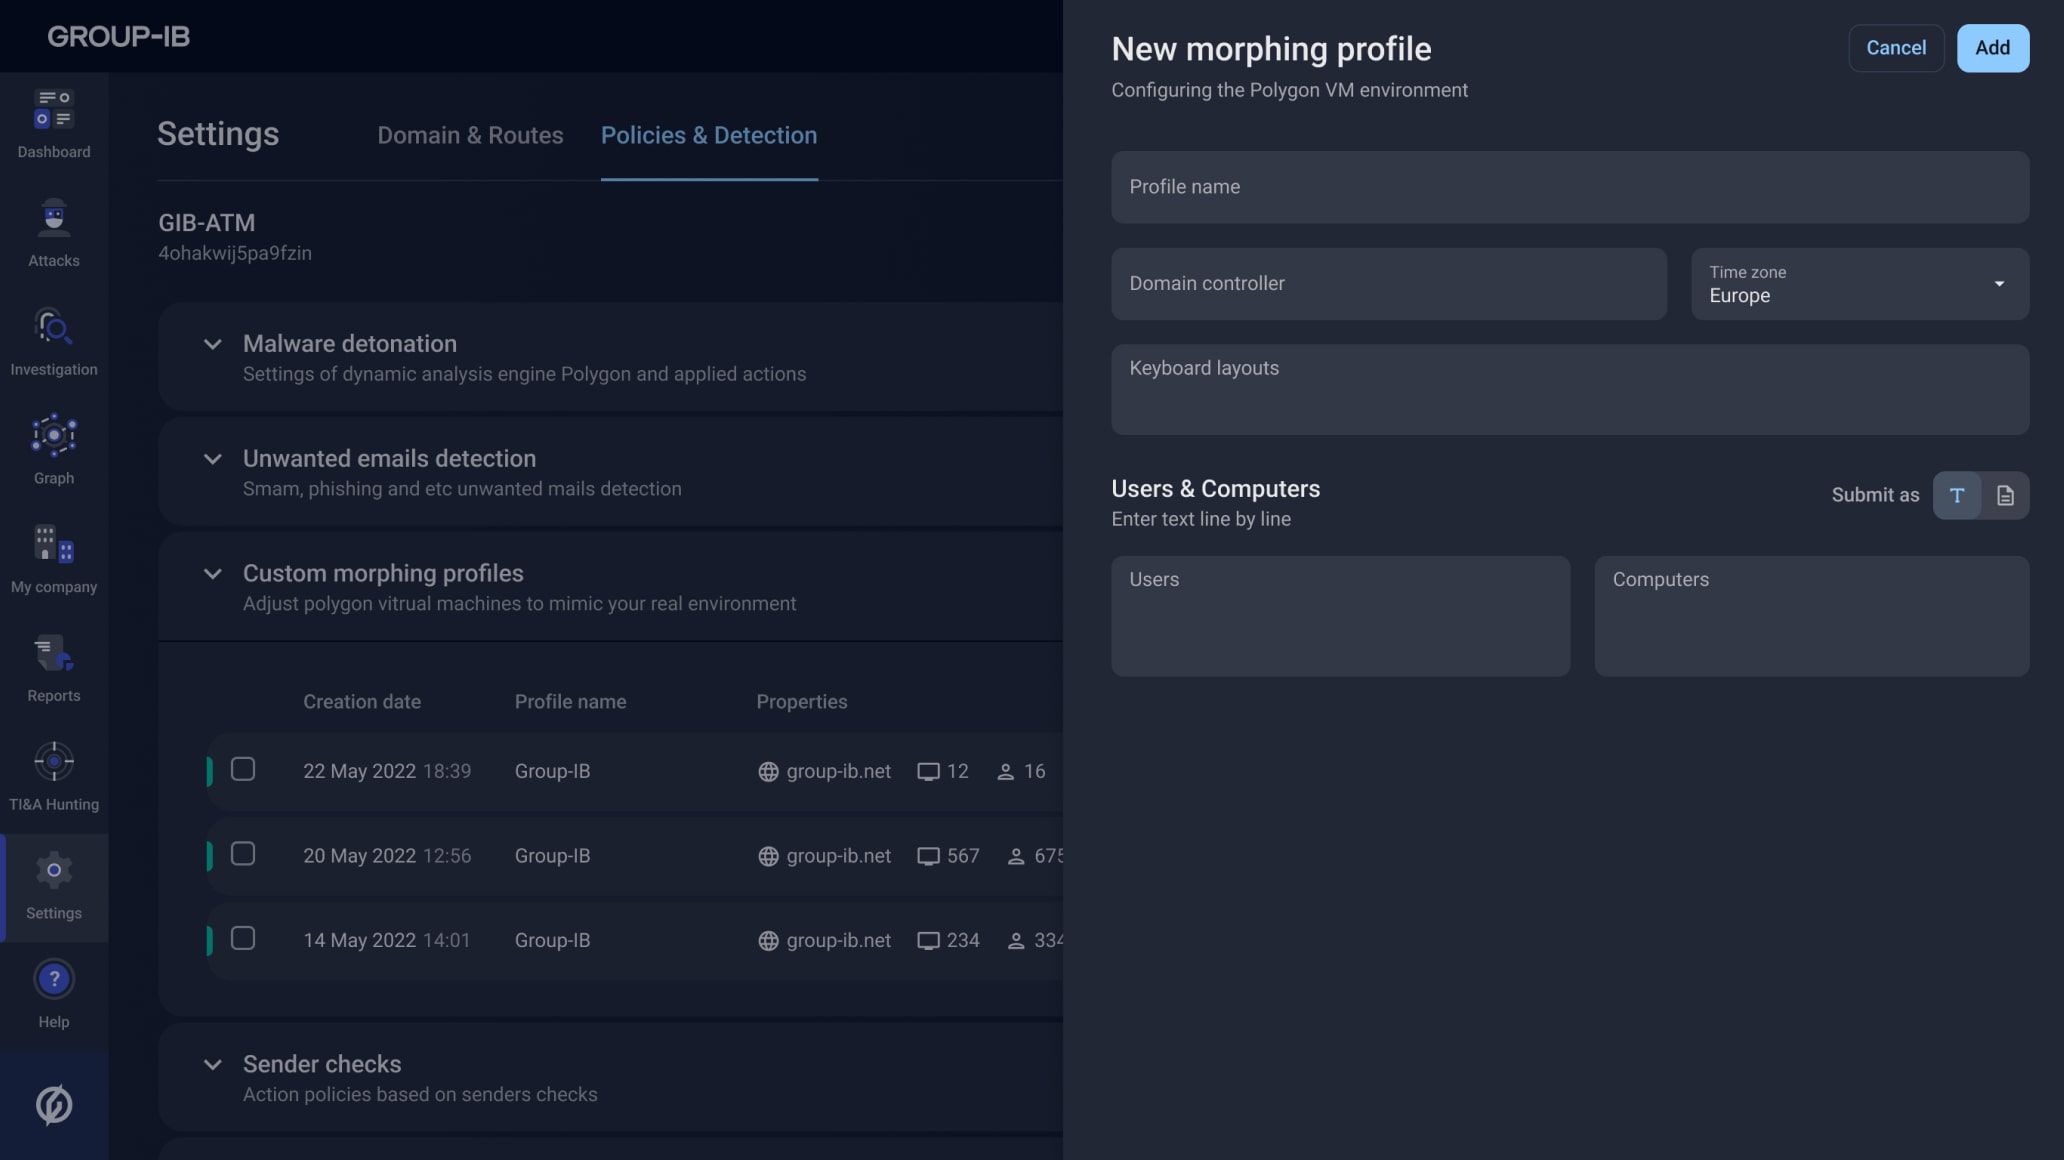Open the Investigation section

point(53,340)
